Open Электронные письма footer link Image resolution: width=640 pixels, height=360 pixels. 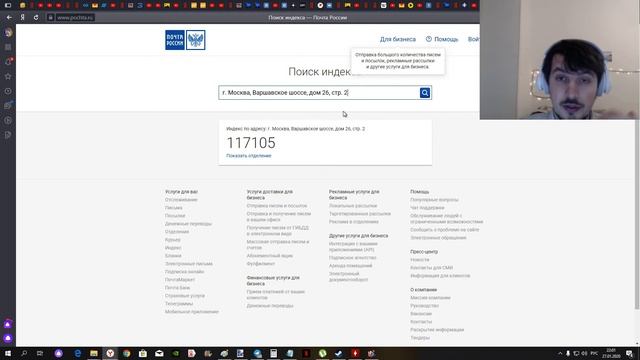pos(189,264)
